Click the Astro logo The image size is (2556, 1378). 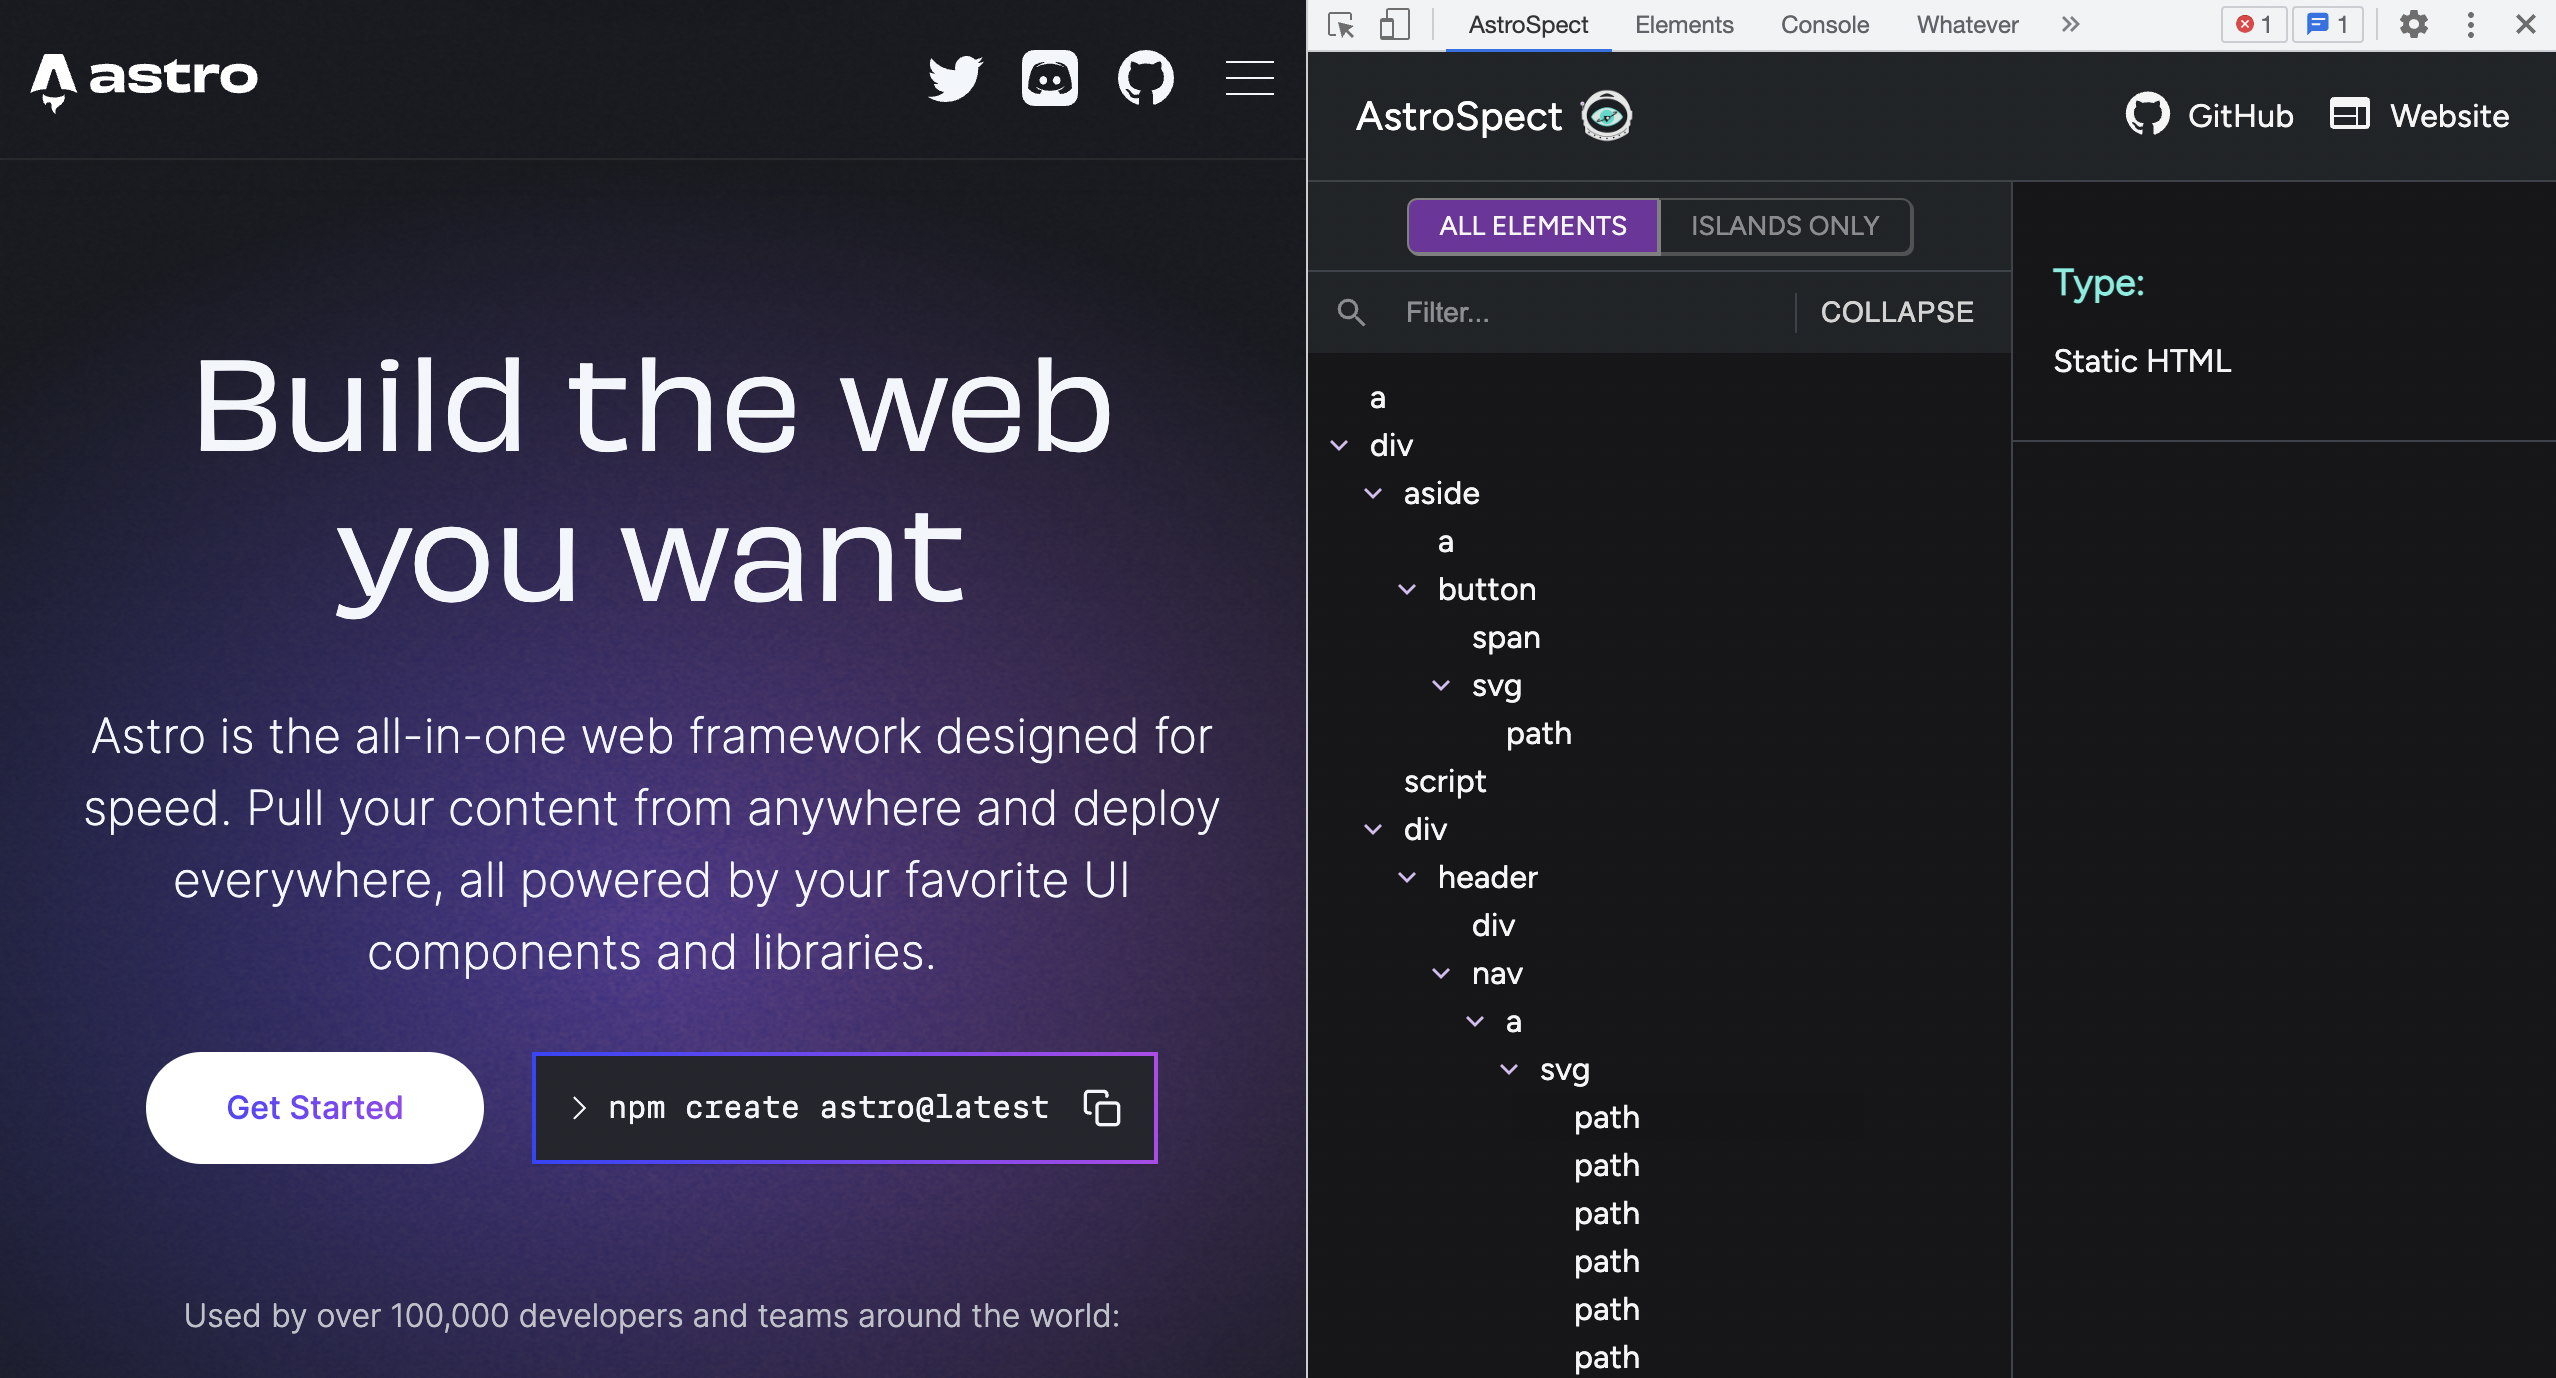point(144,81)
